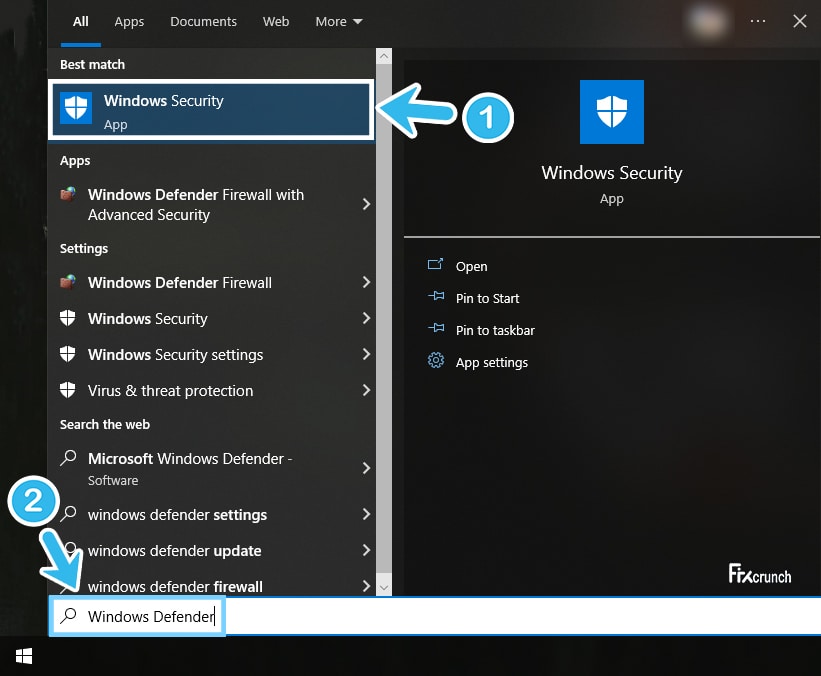Viewport: 821px width, 676px height.
Task: Open the Windows Security best match result
Action: tap(211, 110)
